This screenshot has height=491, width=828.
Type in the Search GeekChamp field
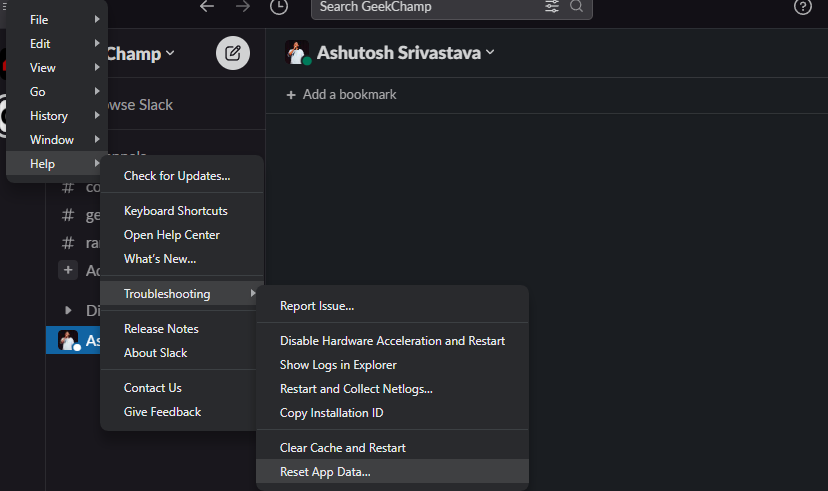[430, 7]
